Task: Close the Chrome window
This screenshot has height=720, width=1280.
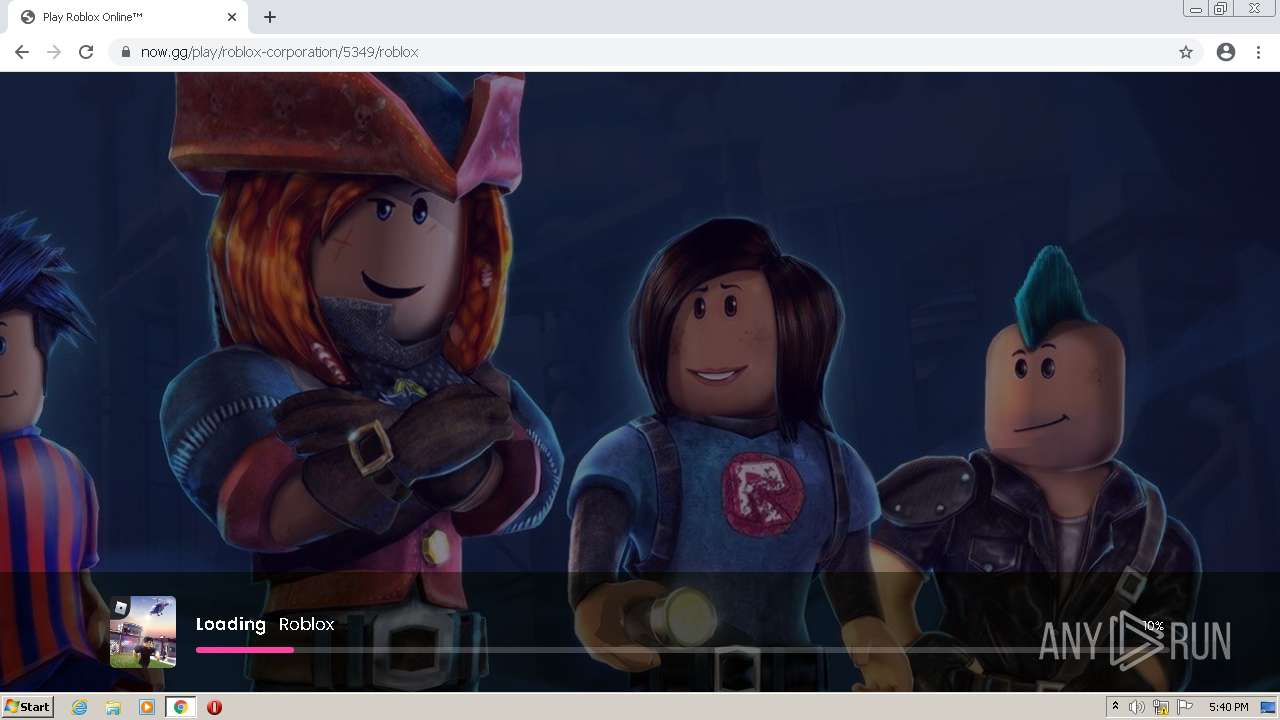Action: point(1254,9)
